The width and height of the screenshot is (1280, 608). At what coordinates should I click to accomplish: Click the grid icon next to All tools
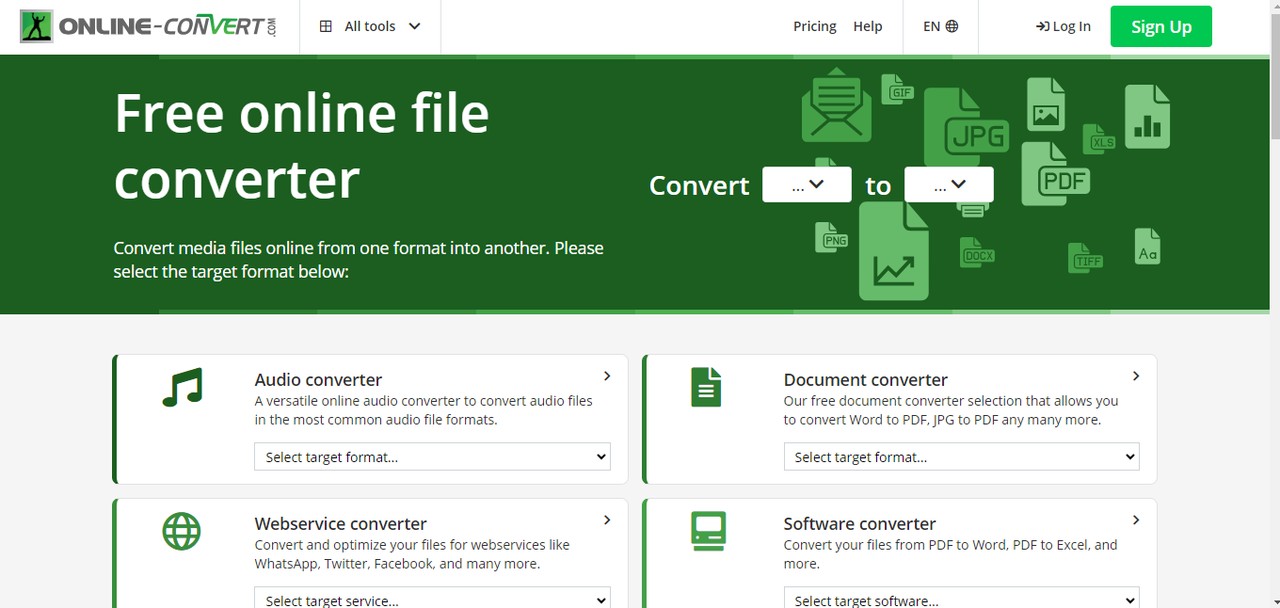325,26
